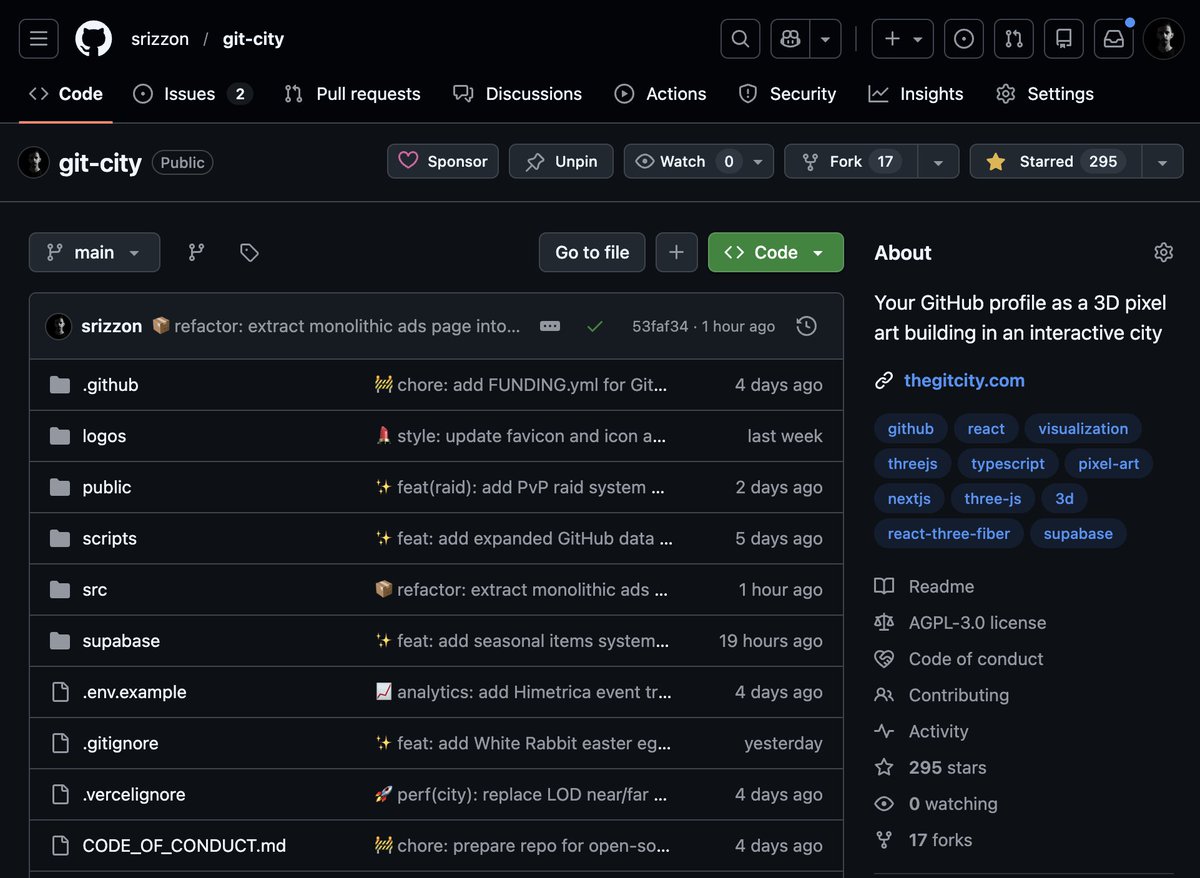The image size is (1200, 878).
Task: Open the repository Settings gear in the About section
Action: [x=1163, y=252]
